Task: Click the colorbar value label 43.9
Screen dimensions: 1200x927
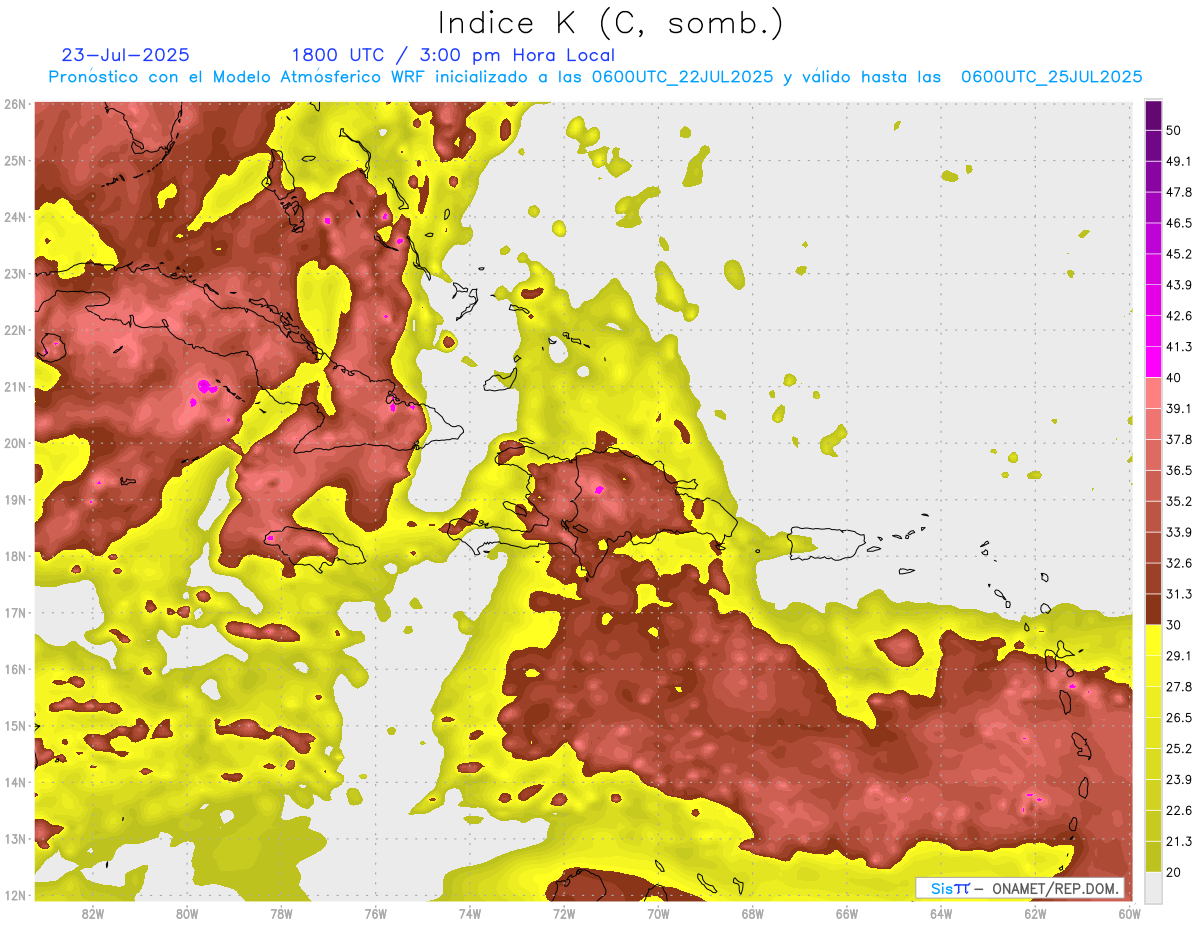Action: (x=1179, y=285)
